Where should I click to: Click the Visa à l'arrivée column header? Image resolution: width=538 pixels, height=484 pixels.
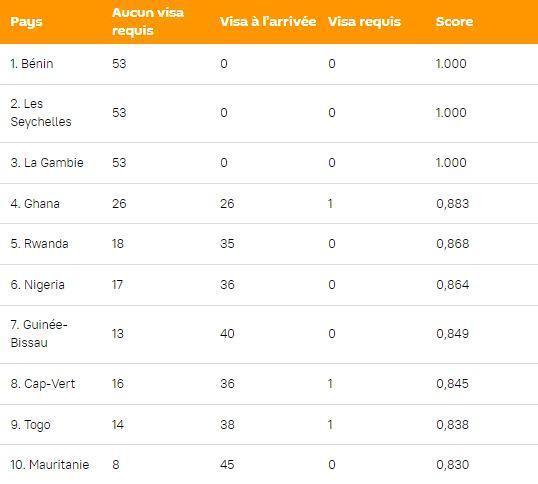click(268, 22)
